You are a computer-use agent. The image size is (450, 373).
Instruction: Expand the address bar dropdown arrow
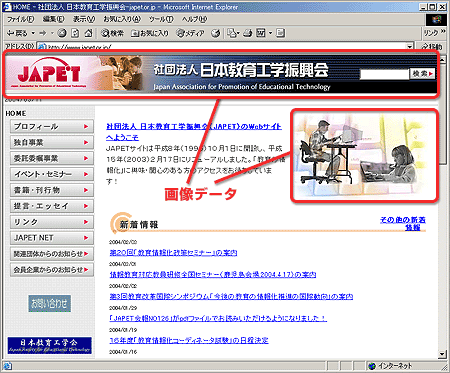click(x=410, y=46)
